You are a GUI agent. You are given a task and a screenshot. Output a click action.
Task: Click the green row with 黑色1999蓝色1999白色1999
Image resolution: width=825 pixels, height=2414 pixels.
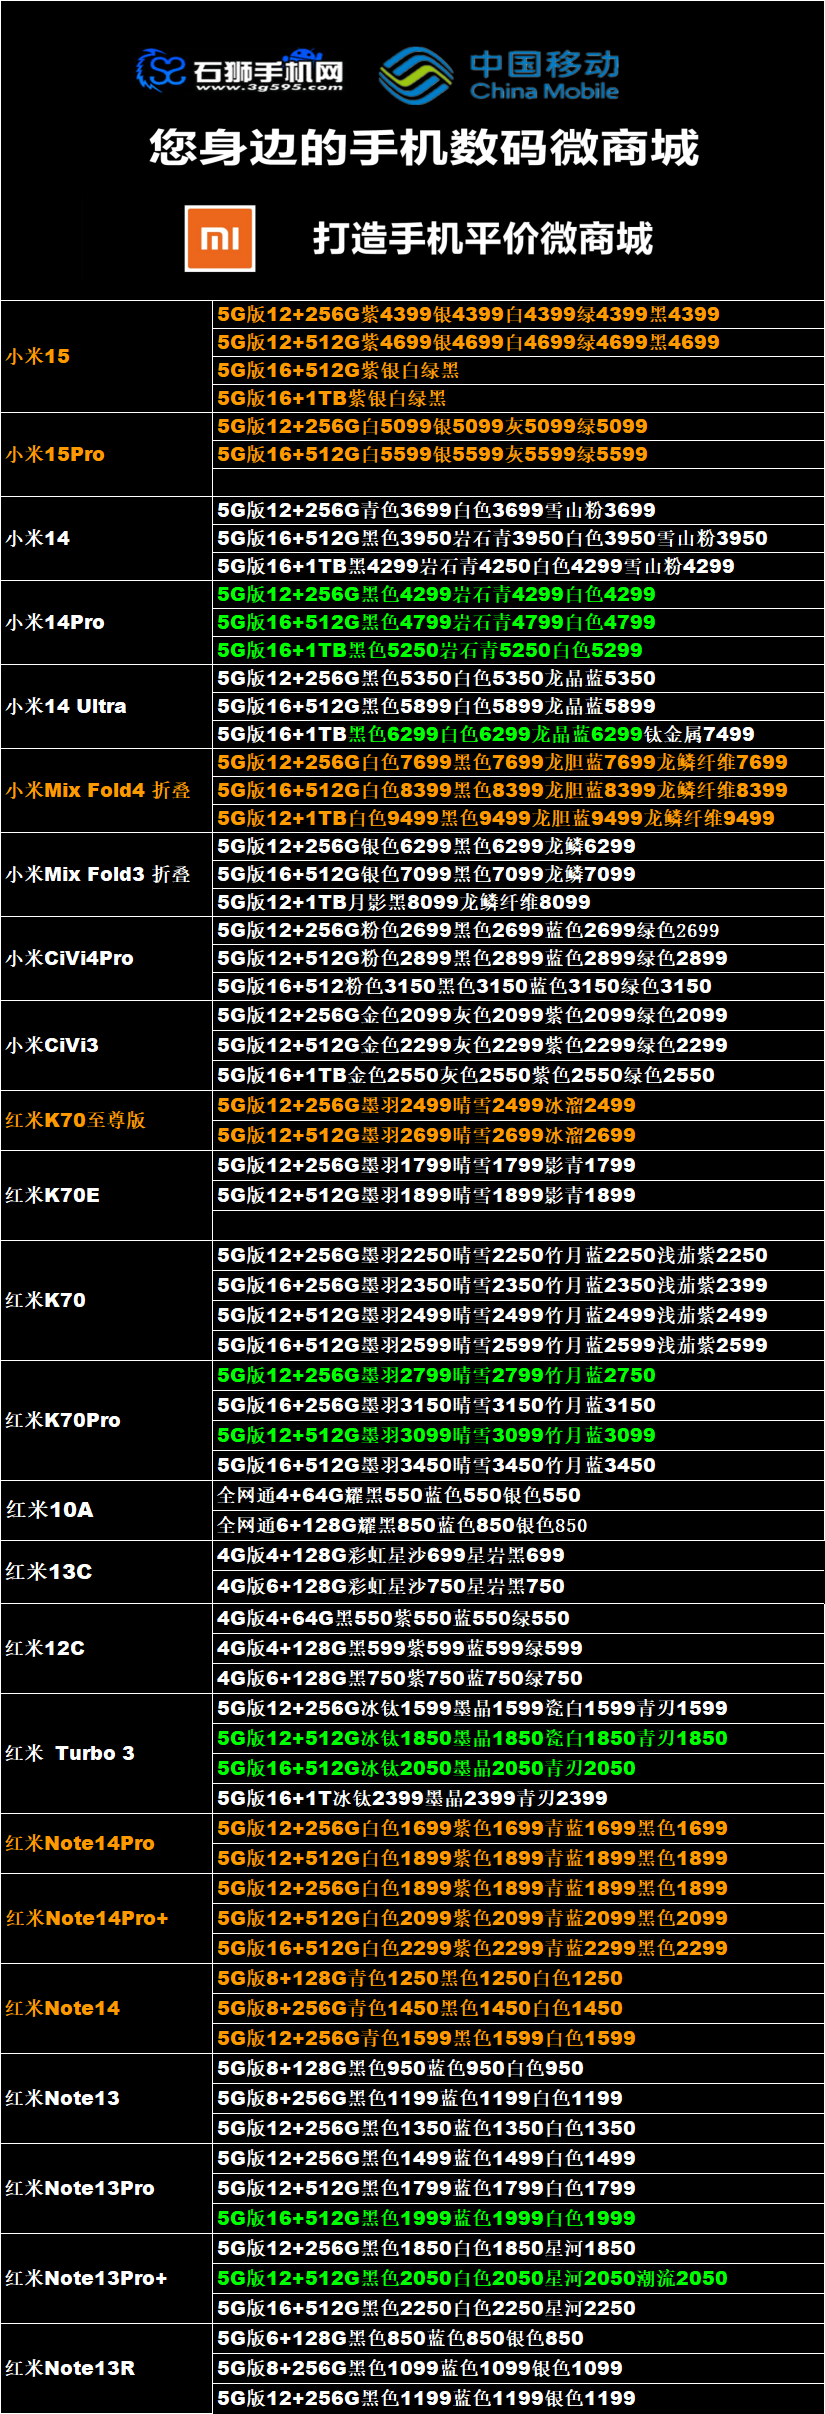(518, 2218)
